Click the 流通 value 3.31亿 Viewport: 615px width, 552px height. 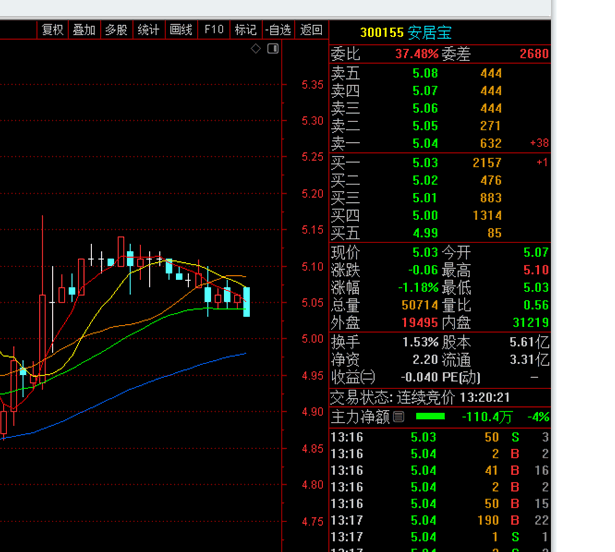tap(529, 360)
